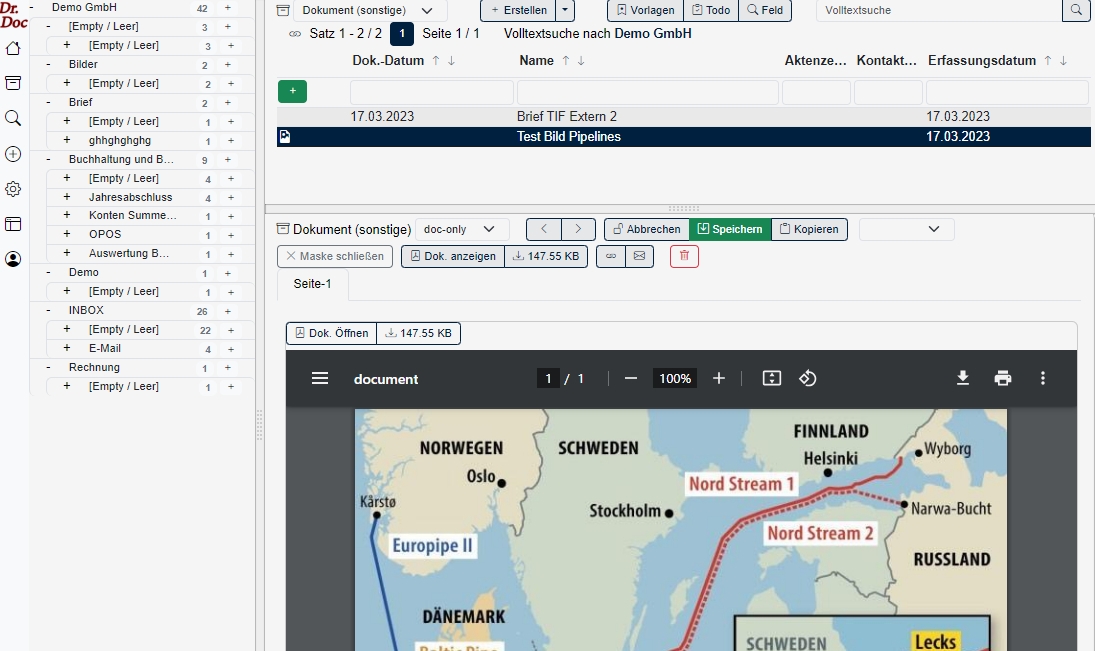Collapse the INBOX tree node
Screen dimensions: 1095x651
48,310
